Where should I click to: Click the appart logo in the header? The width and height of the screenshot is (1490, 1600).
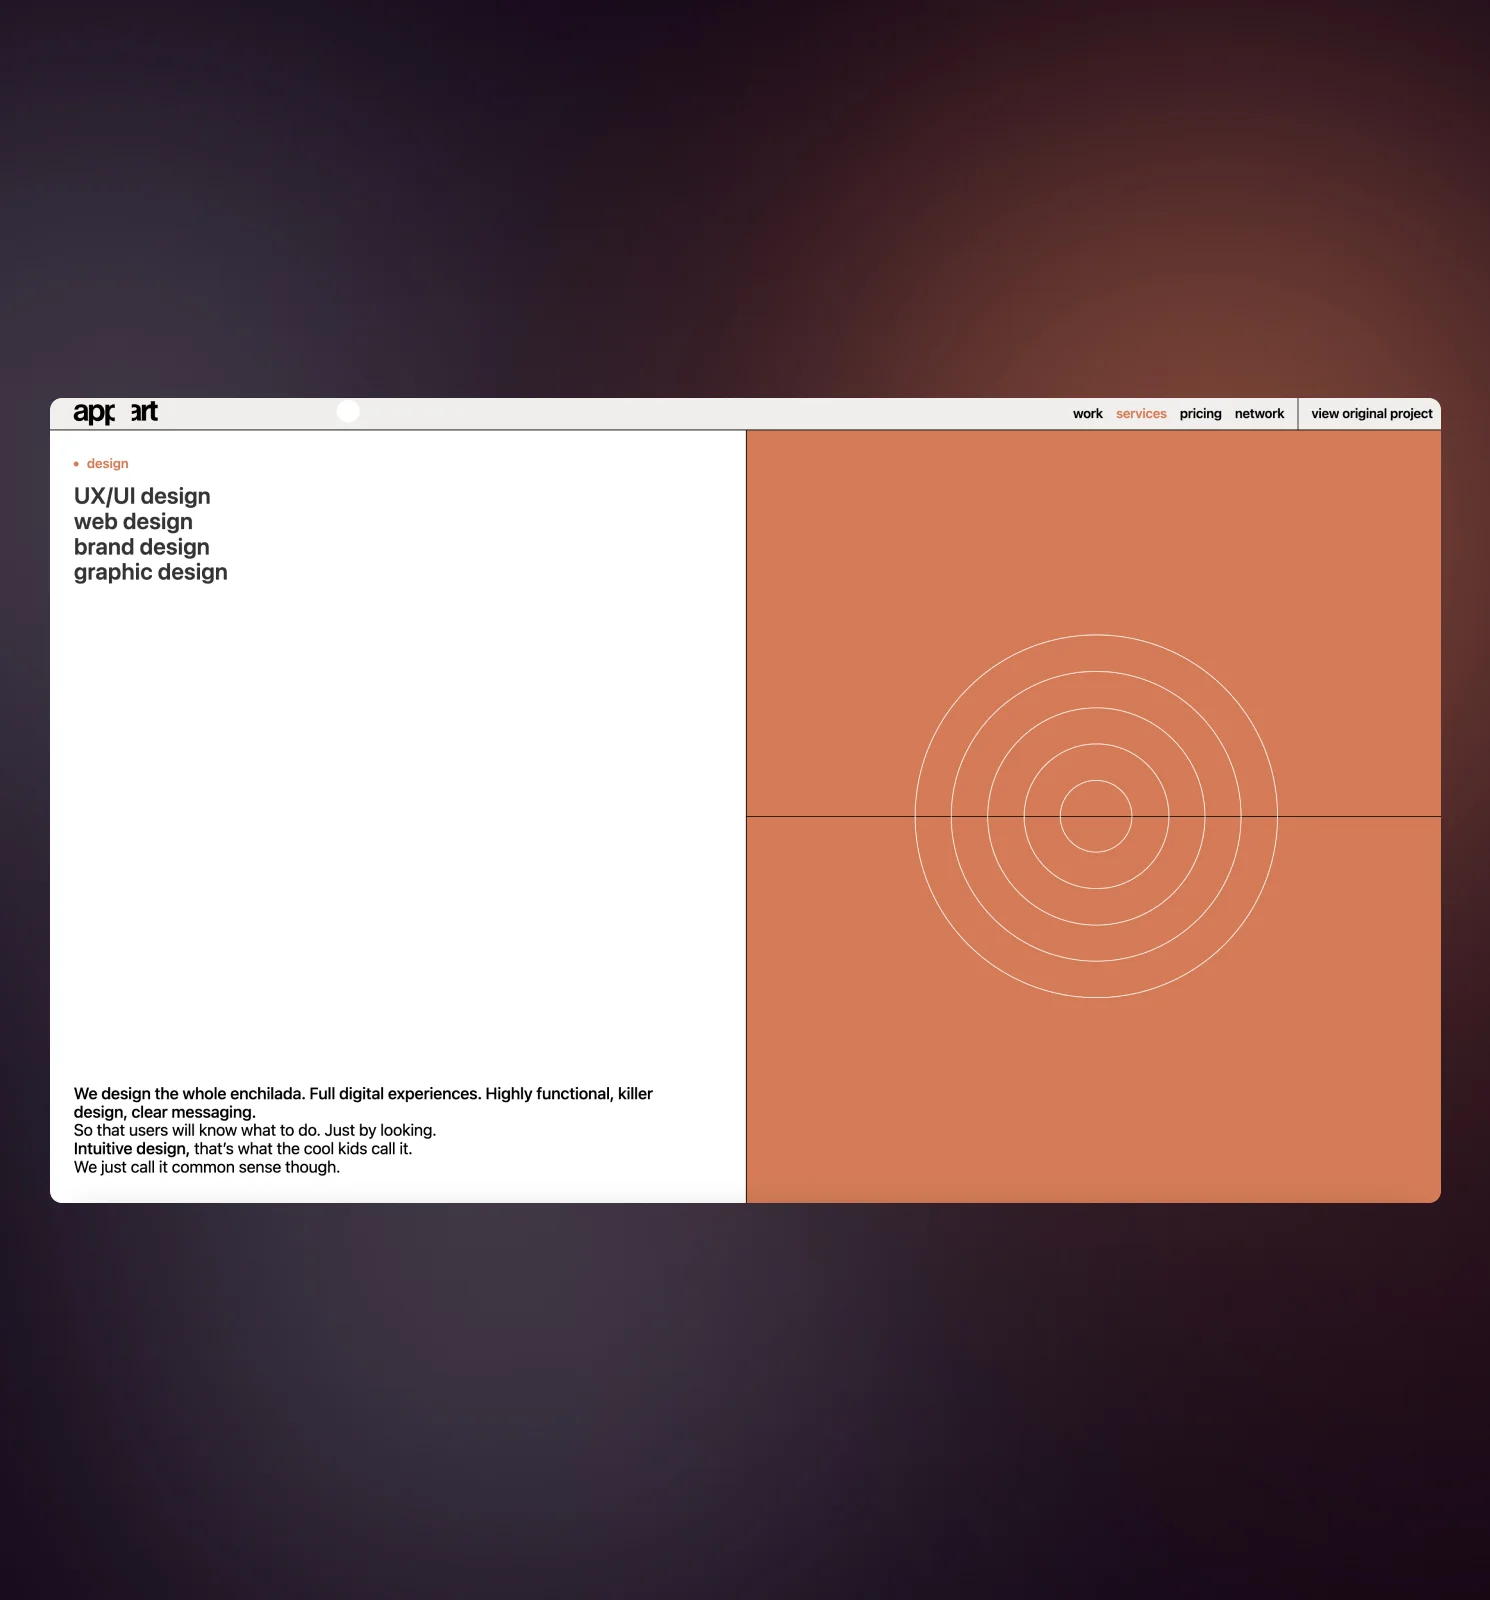coord(115,412)
